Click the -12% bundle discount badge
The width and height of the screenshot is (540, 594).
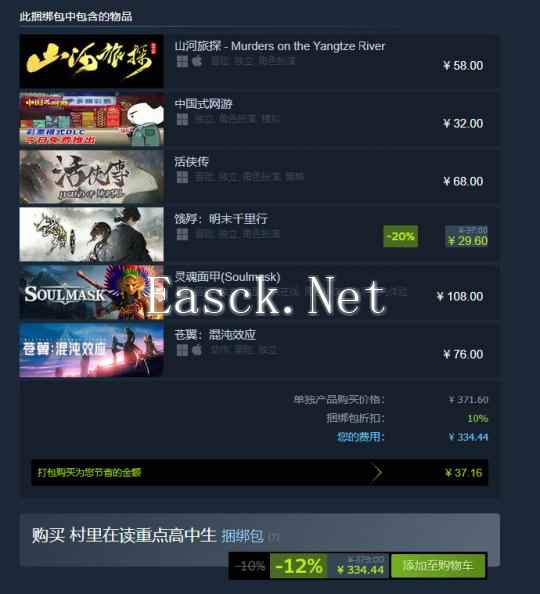tap(299, 566)
